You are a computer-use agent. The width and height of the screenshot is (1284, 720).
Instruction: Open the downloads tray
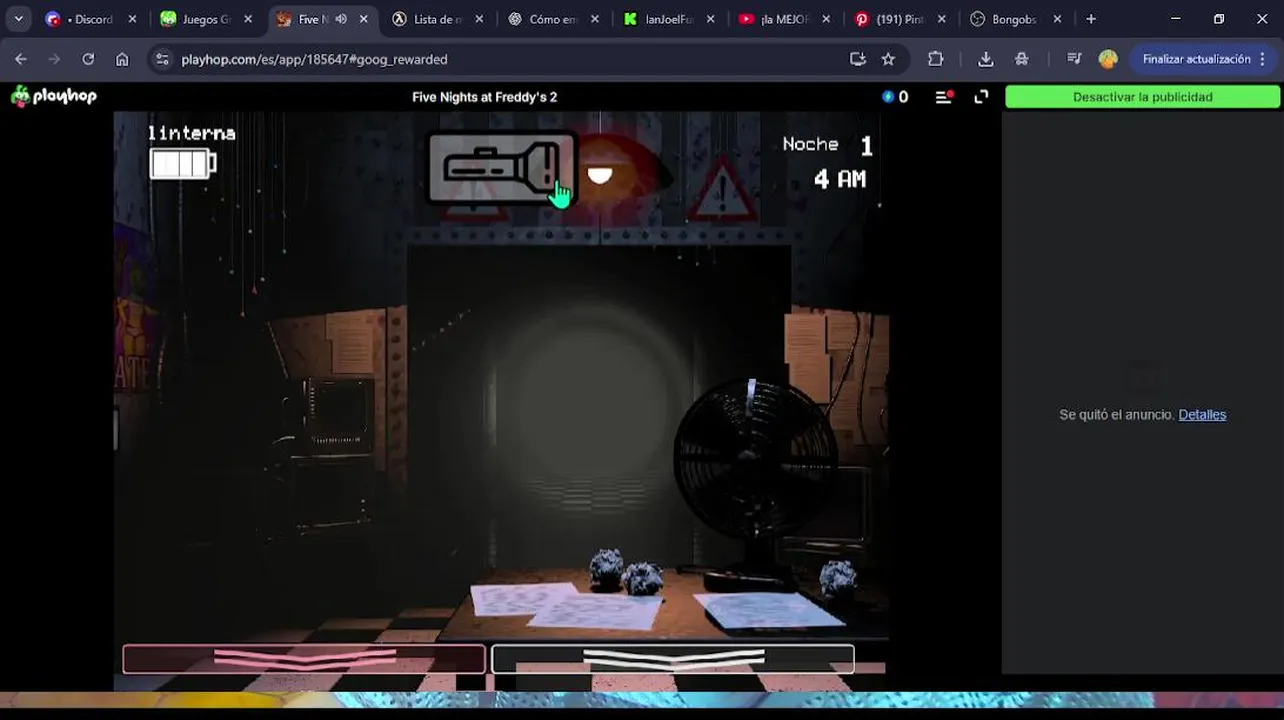pos(986,59)
